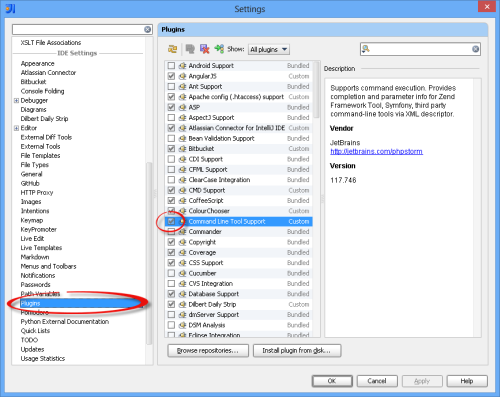The width and height of the screenshot is (500, 397).
Task: Click the plugin icon beside Ant Support
Action: (x=182, y=86)
